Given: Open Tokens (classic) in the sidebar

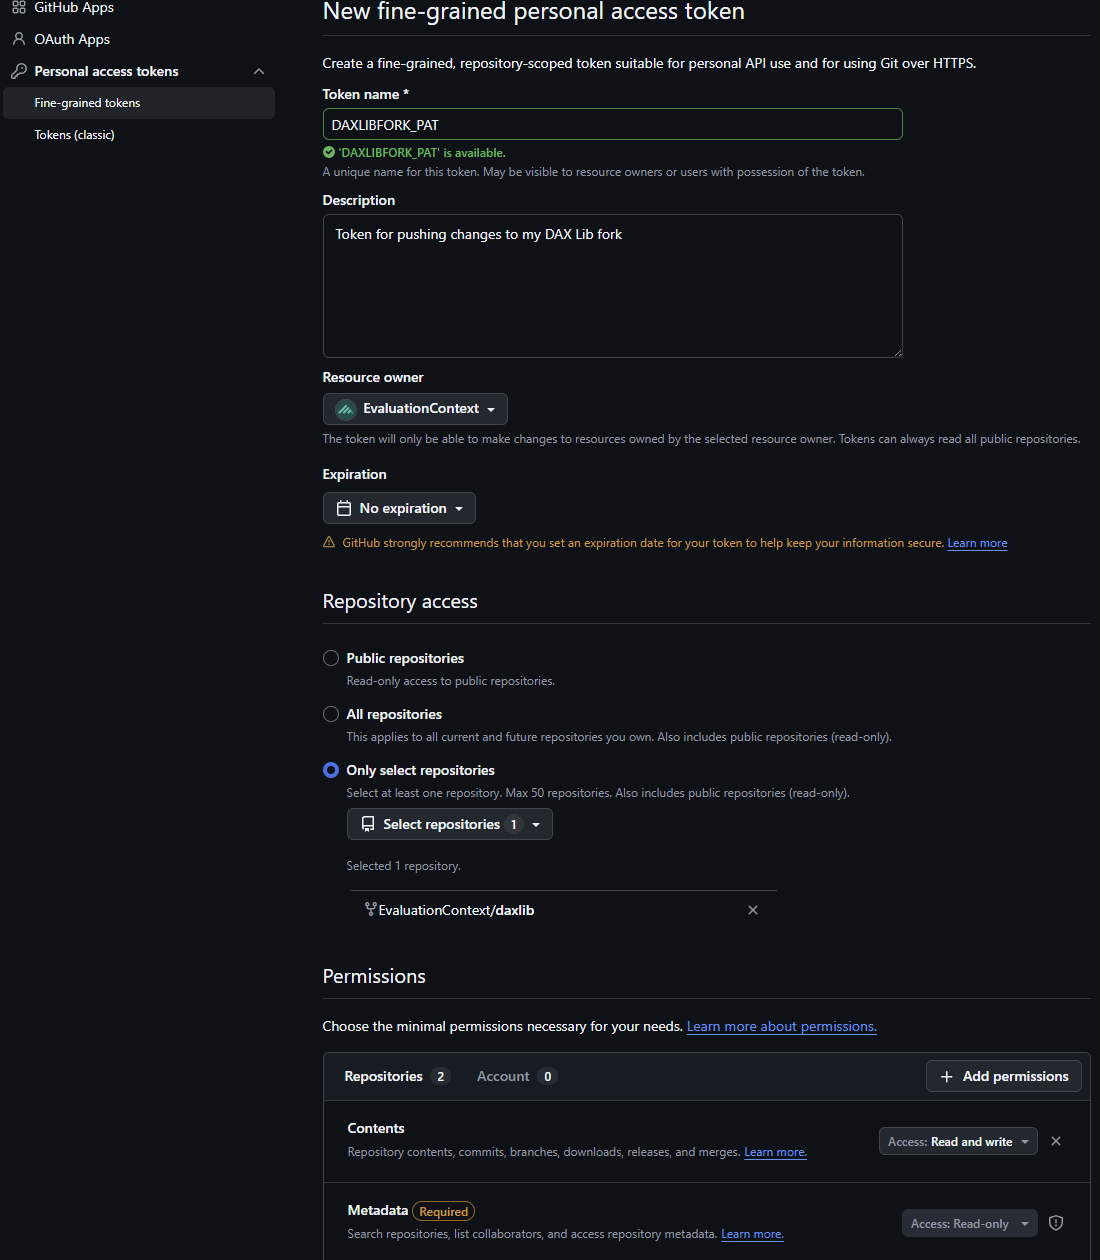Looking at the screenshot, I should (74, 134).
